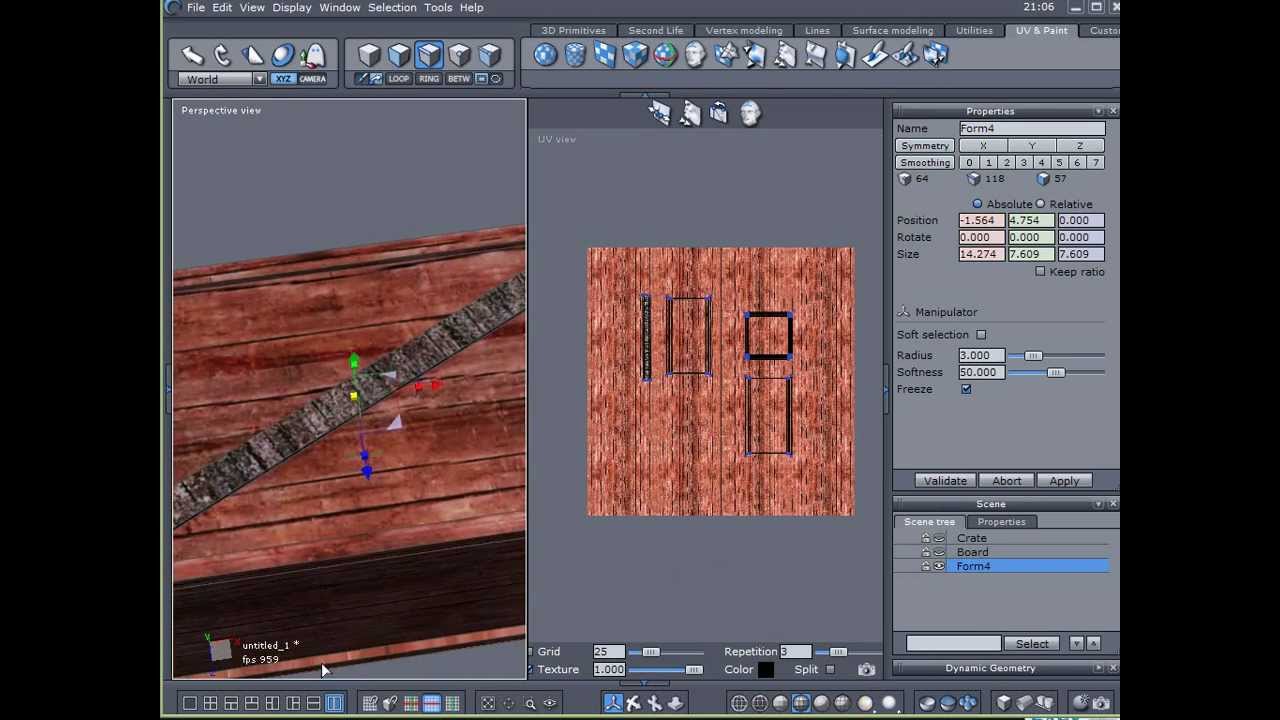This screenshot has height=720, width=1280.
Task: Click the camera render icon in bottom right toolbar
Action: coord(1101,704)
